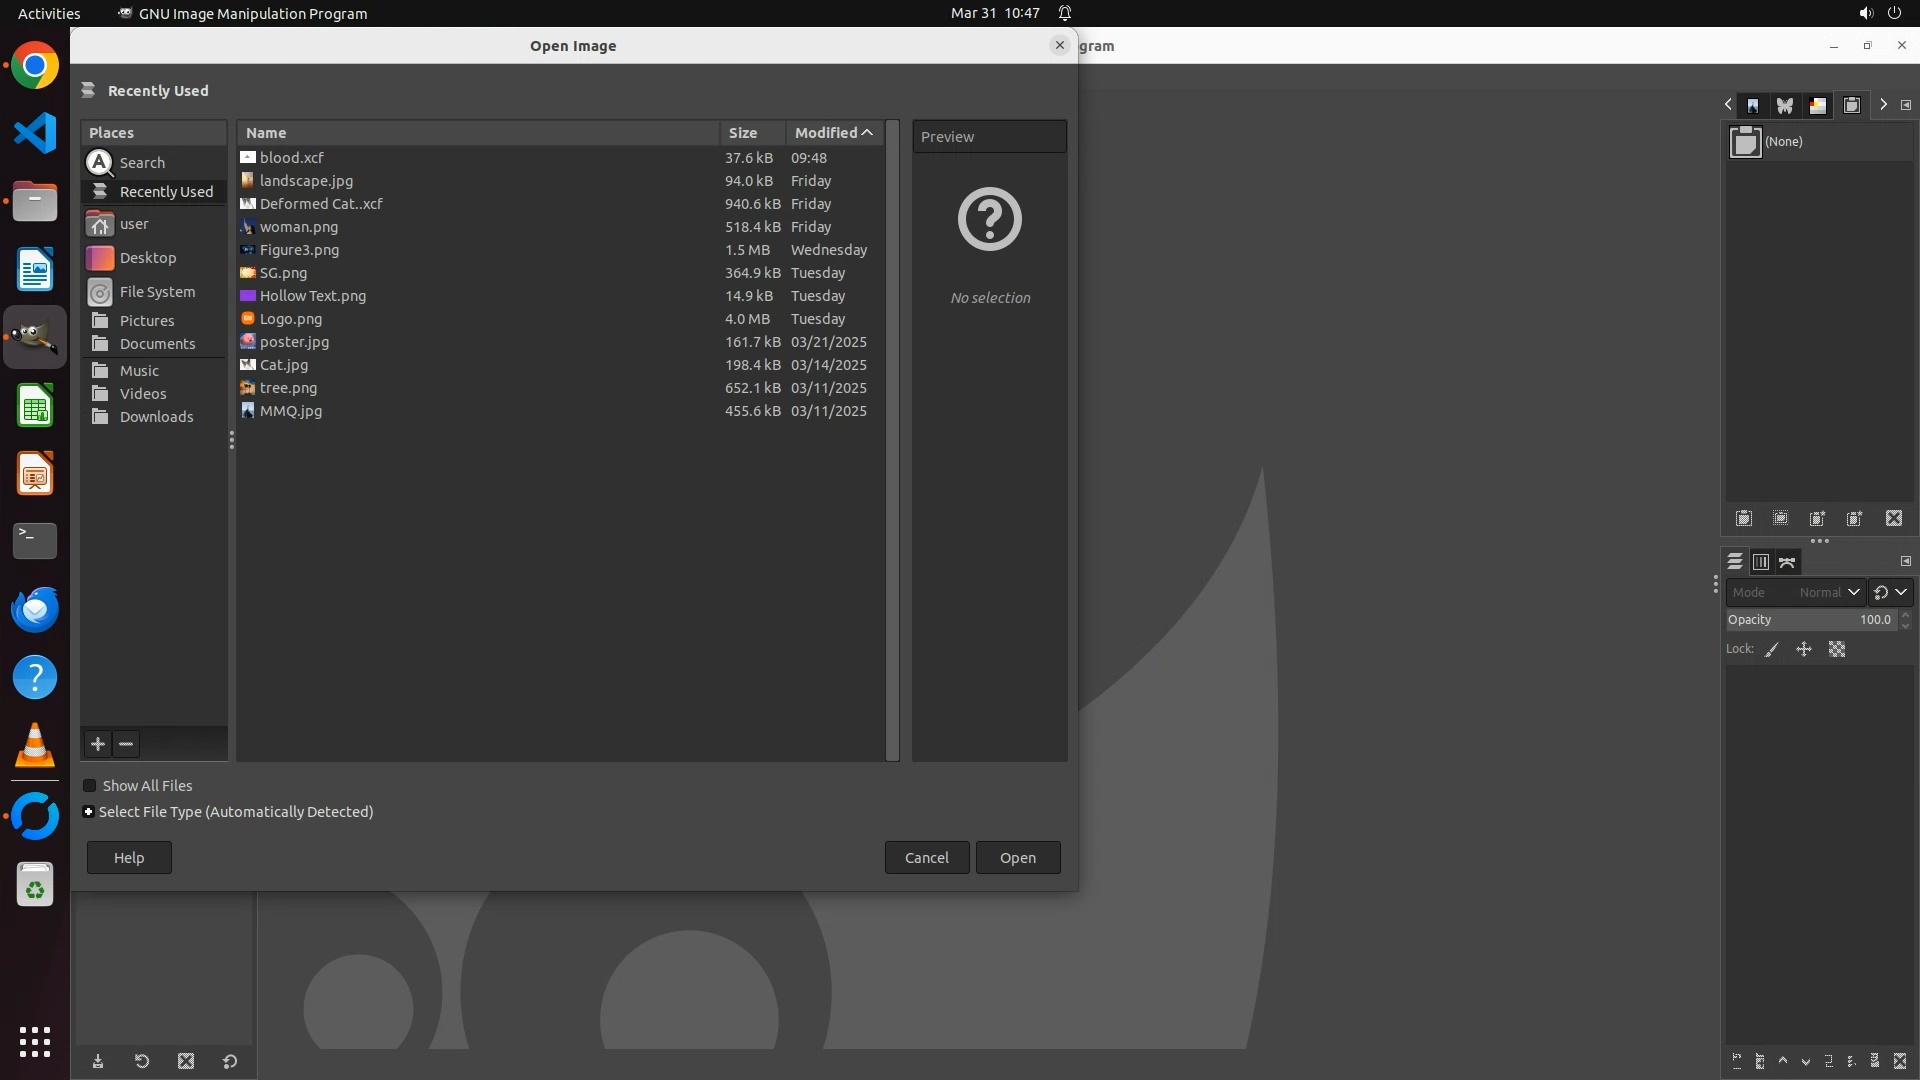The image size is (1920, 1080).
Task: Switch to the Channels tab icon
Action: pos(1761,562)
